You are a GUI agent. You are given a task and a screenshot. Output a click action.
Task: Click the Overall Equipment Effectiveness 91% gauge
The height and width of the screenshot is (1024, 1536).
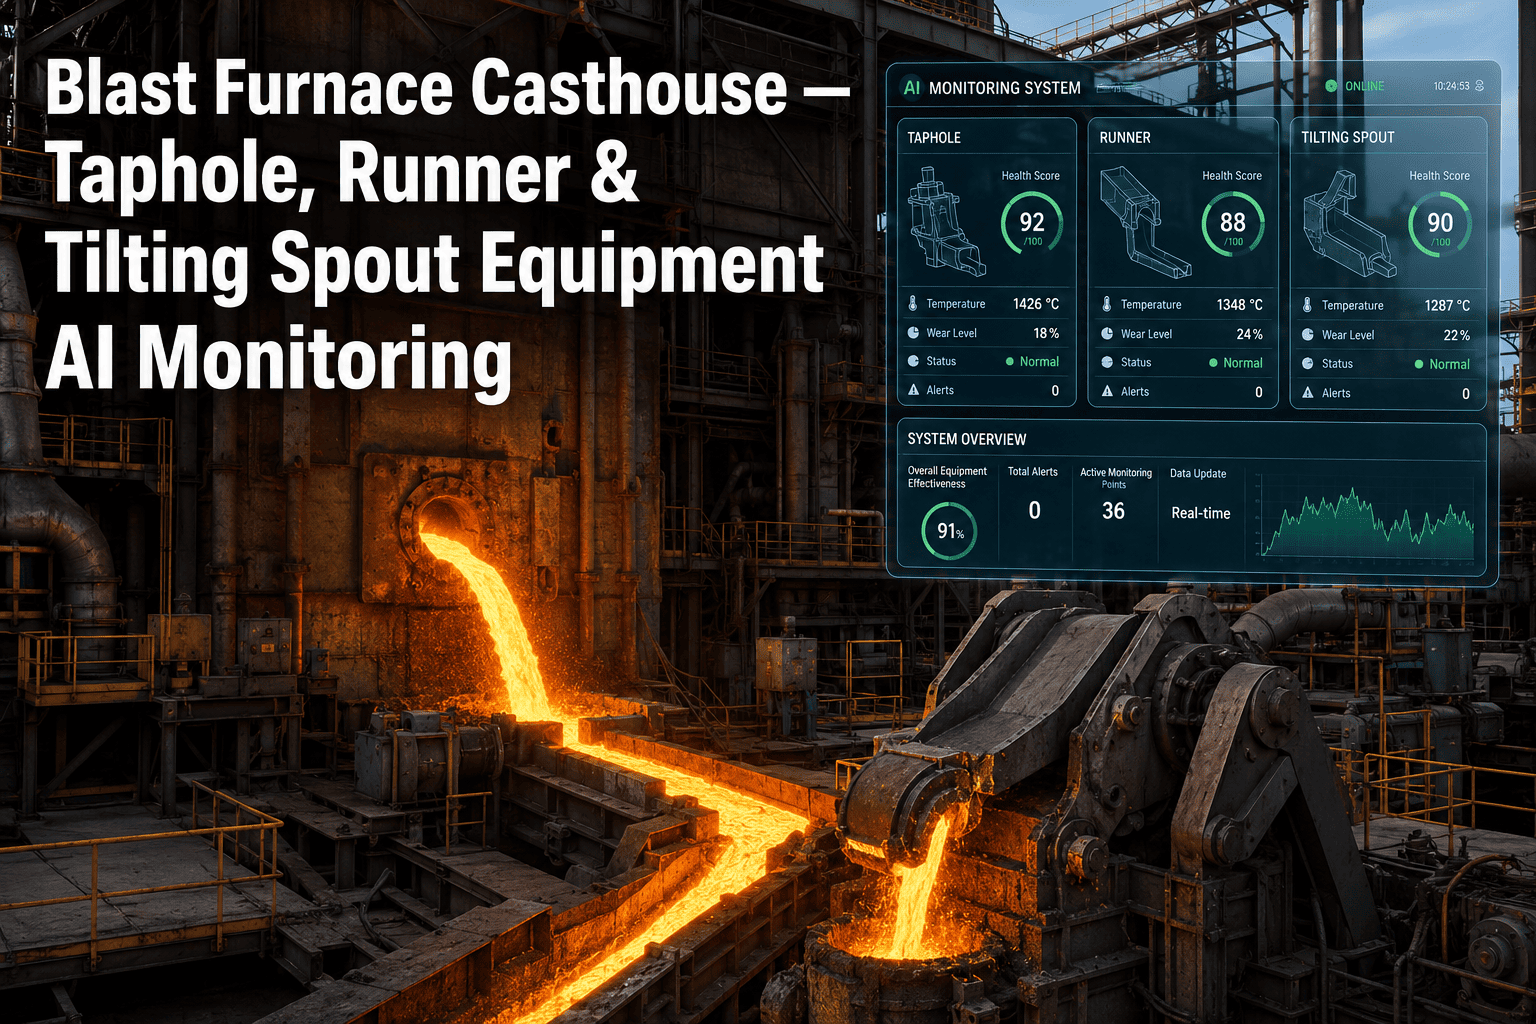[949, 532]
